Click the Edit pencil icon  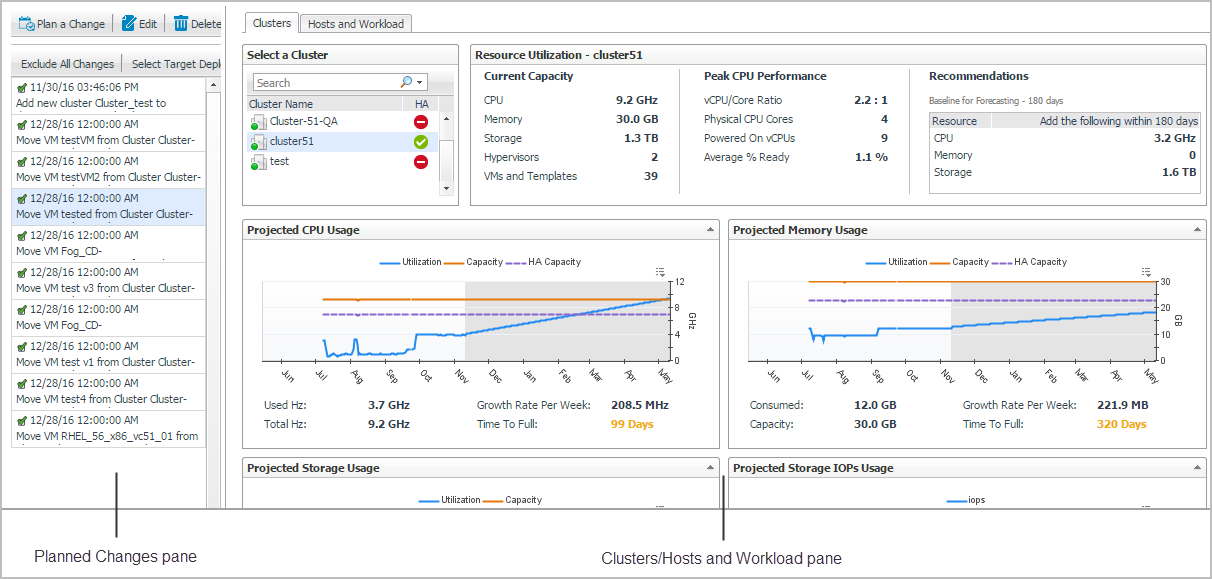pos(128,23)
